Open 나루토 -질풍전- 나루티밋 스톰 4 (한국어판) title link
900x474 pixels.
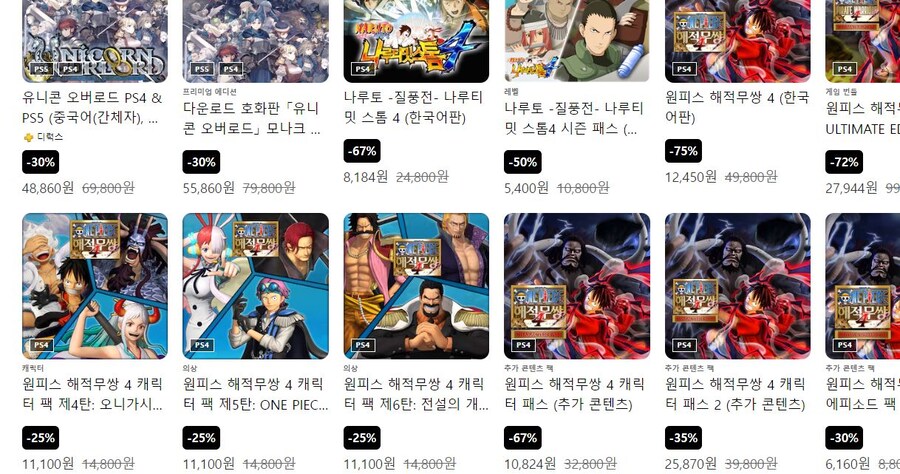(x=413, y=107)
